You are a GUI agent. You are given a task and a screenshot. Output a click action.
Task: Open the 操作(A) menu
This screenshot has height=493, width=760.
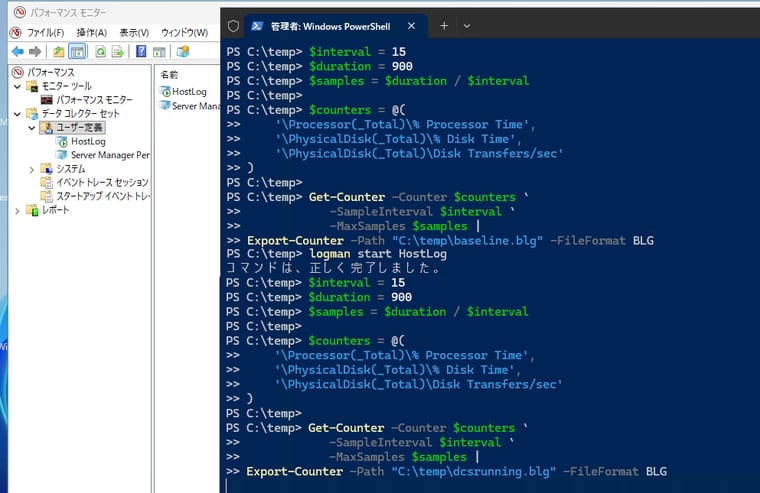coord(92,32)
